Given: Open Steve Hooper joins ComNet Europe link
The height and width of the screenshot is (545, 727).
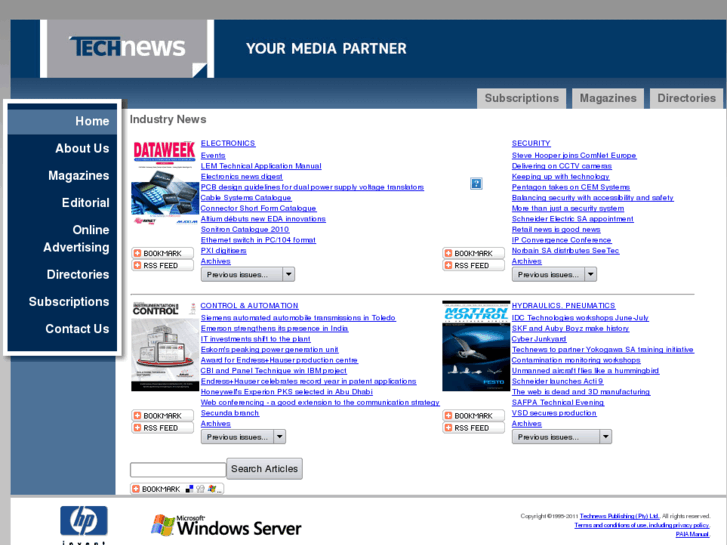Looking at the screenshot, I should click(x=574, y=155).
